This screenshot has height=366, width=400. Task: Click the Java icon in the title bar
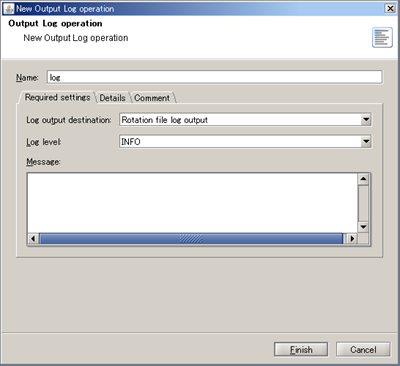coord(9,8)
